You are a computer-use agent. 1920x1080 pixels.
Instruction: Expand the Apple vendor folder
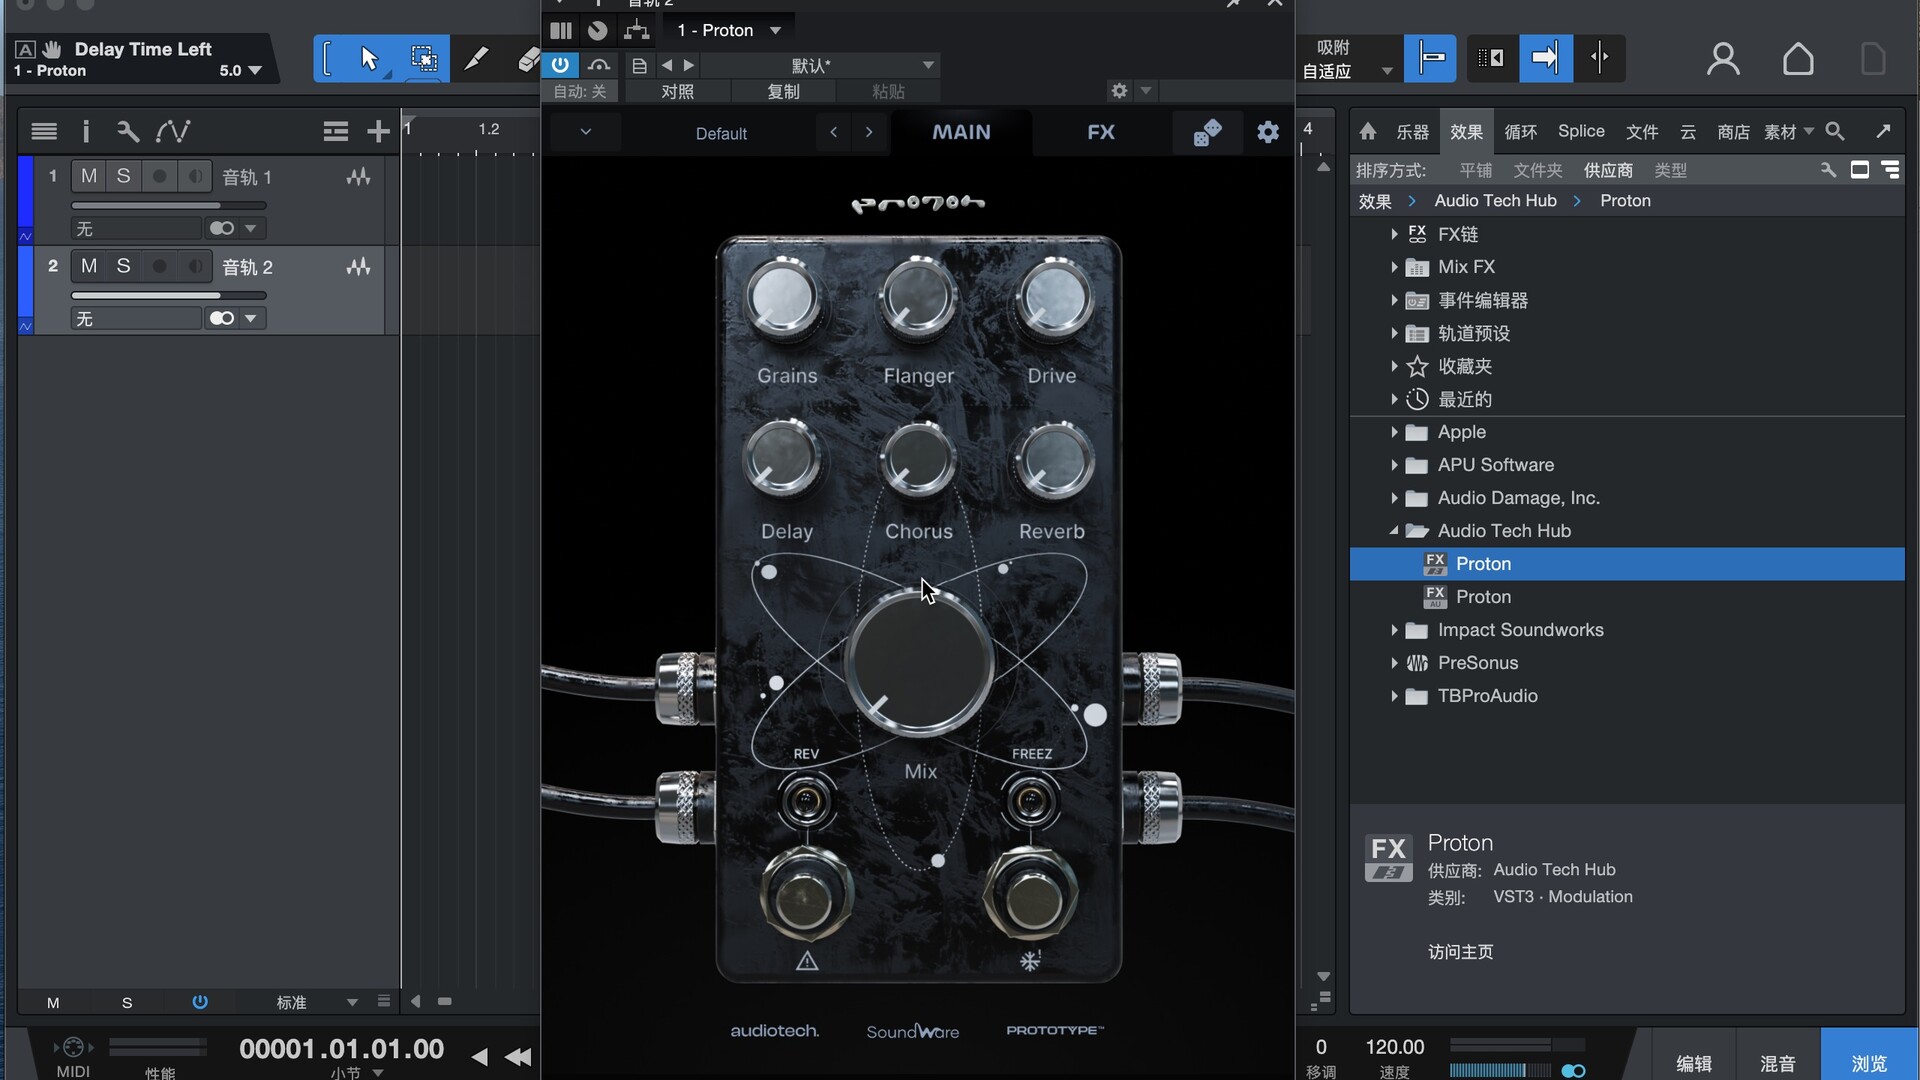1394,432
